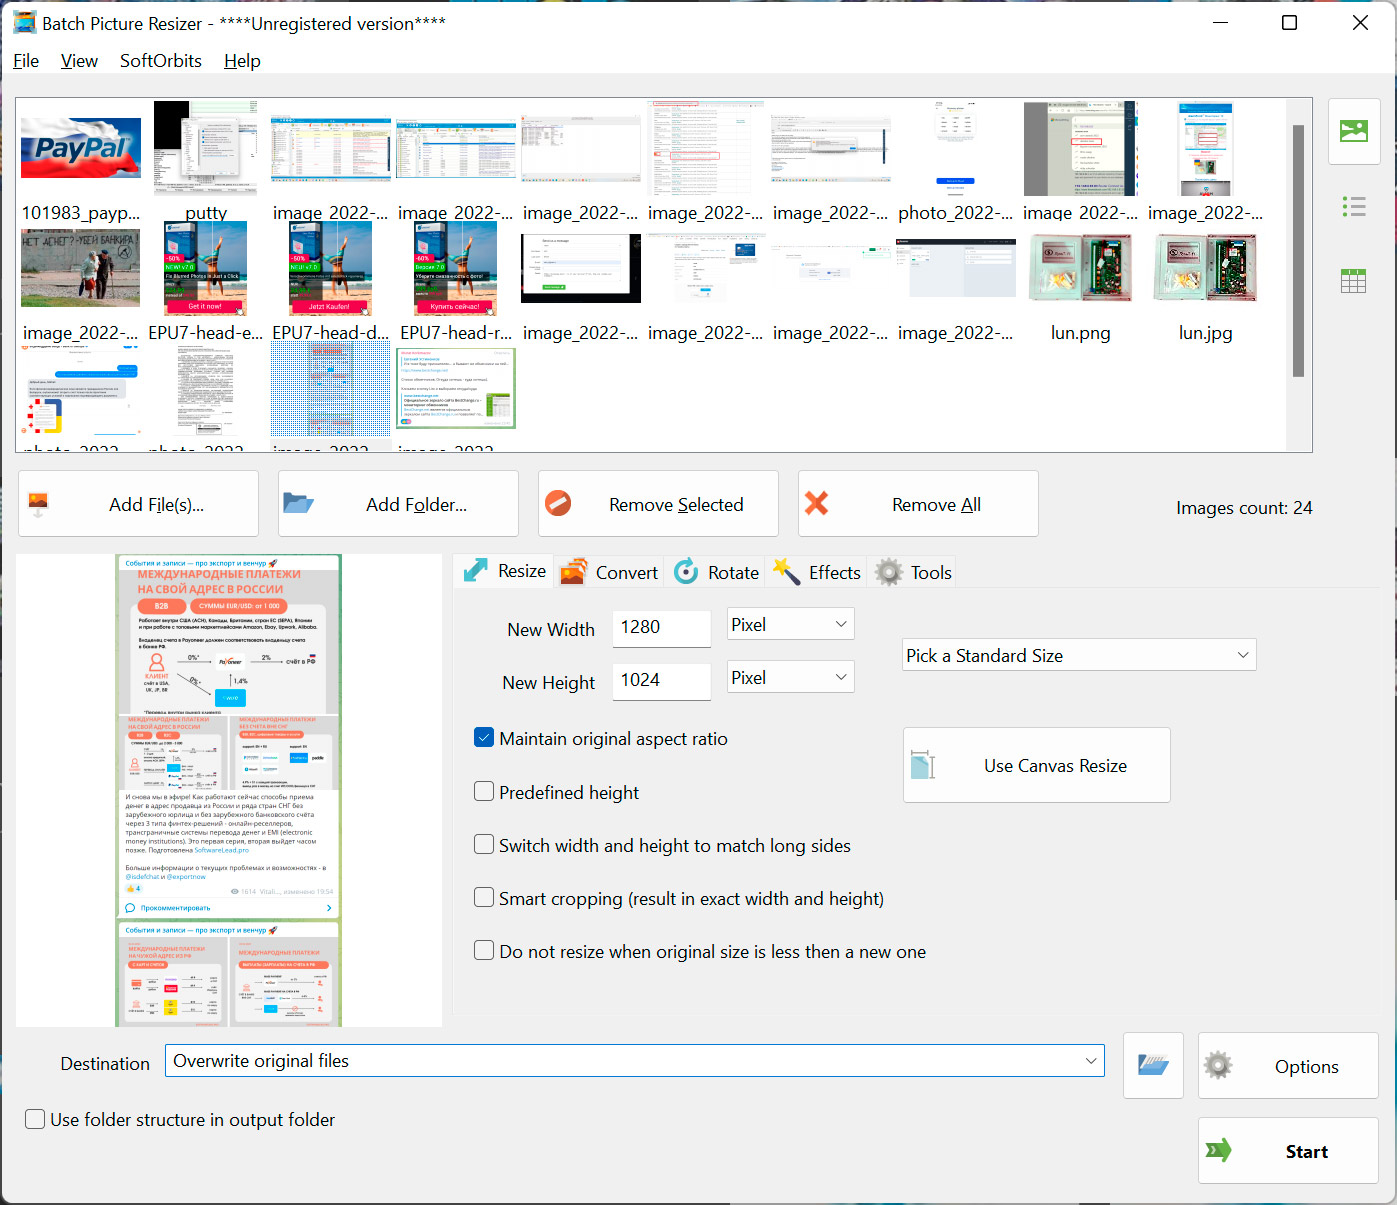Open the Destination dropdown
This screenshot has height=1205, width=1397.
(1092, 1060)
